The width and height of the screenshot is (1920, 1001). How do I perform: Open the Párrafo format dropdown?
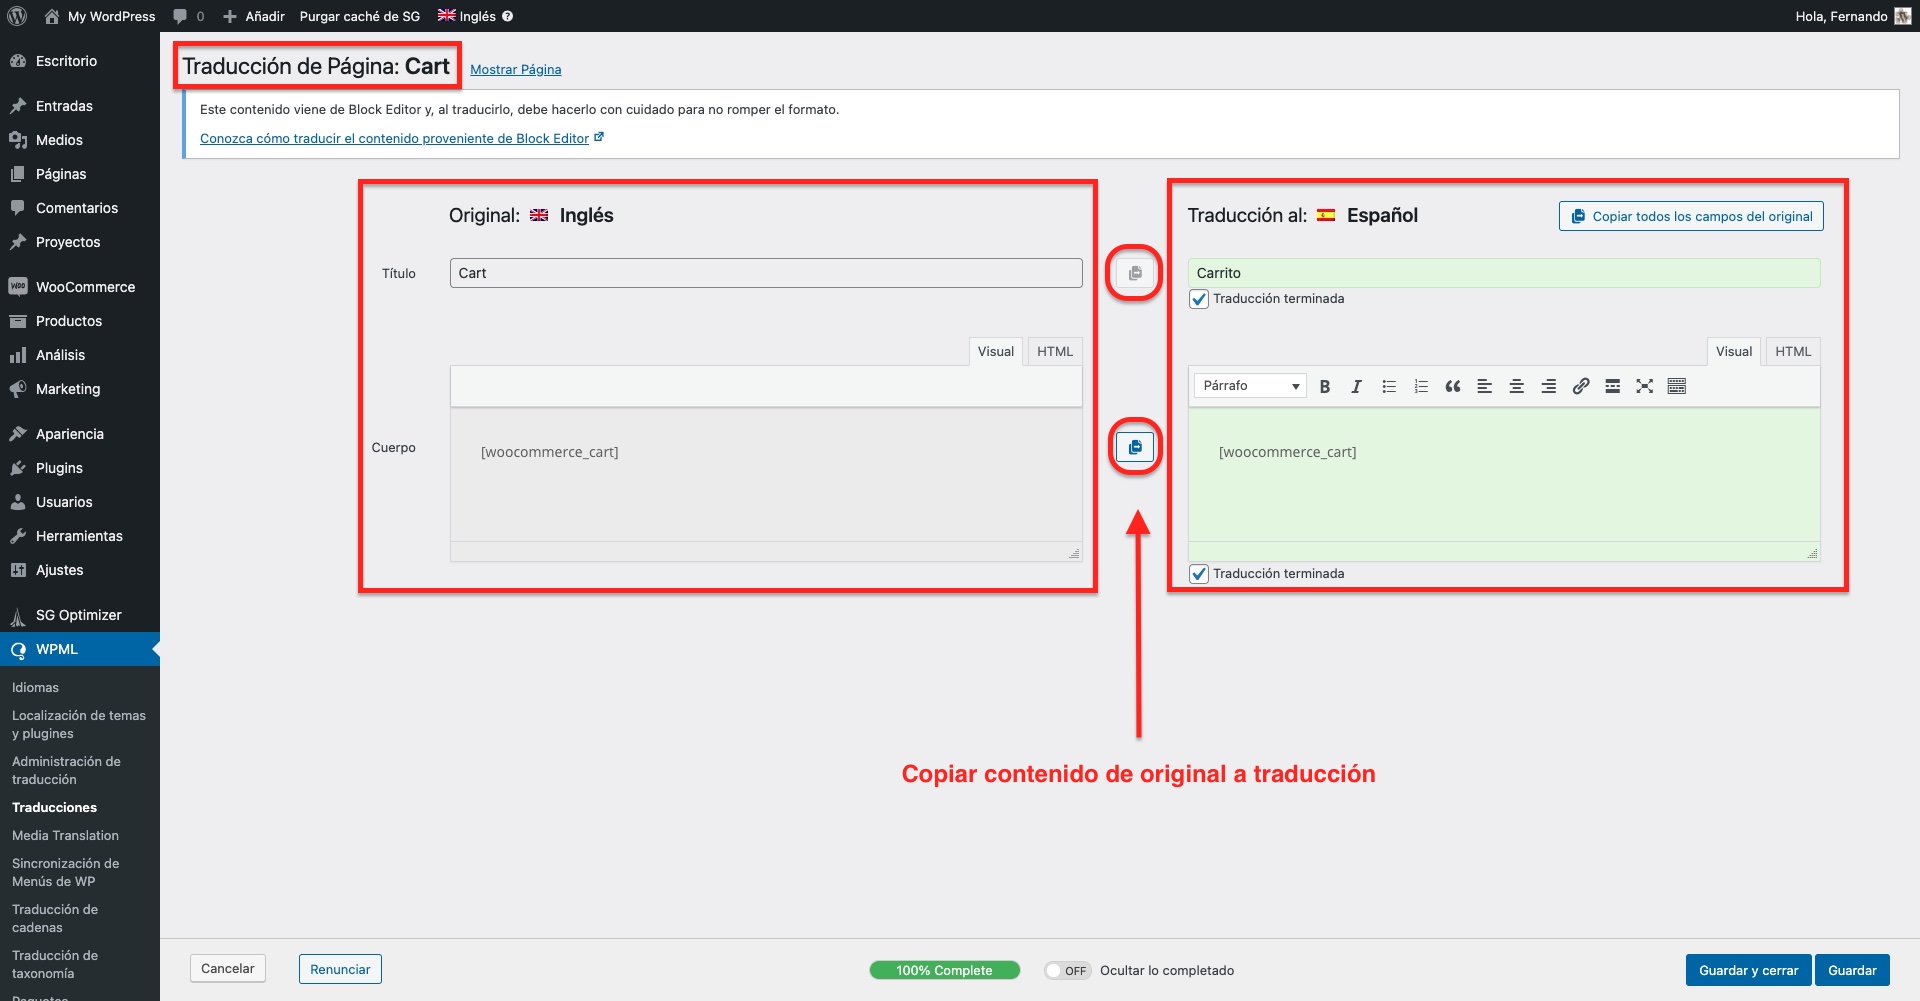click(x=1250, y=386)
